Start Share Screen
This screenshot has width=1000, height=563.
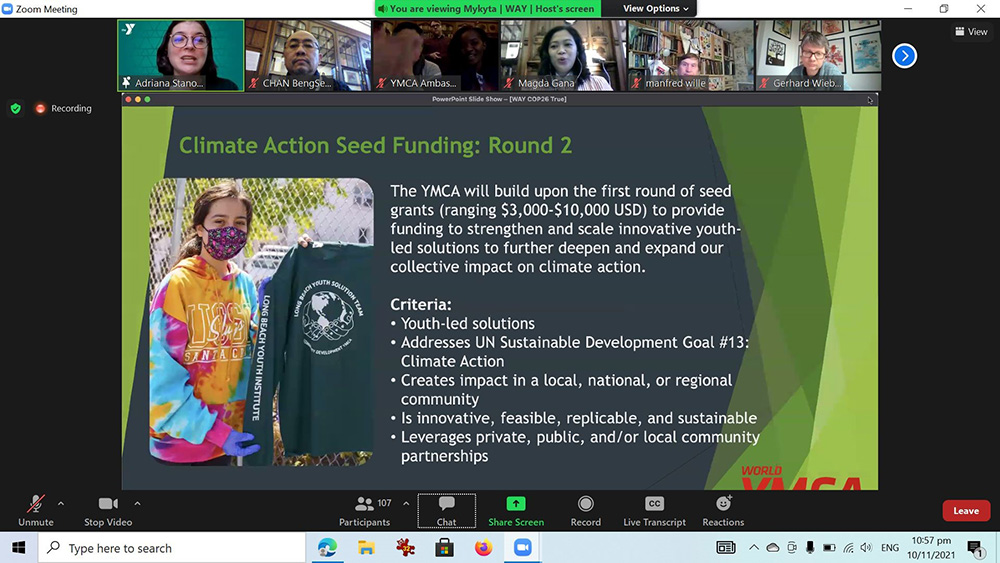(x=516, y=511)
